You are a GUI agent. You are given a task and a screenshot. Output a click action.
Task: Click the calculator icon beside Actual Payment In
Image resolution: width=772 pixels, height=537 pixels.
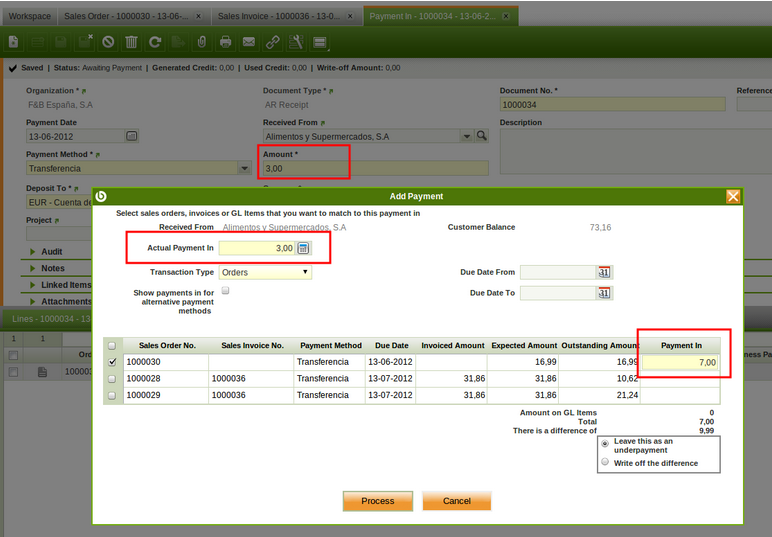pos(304,248)
